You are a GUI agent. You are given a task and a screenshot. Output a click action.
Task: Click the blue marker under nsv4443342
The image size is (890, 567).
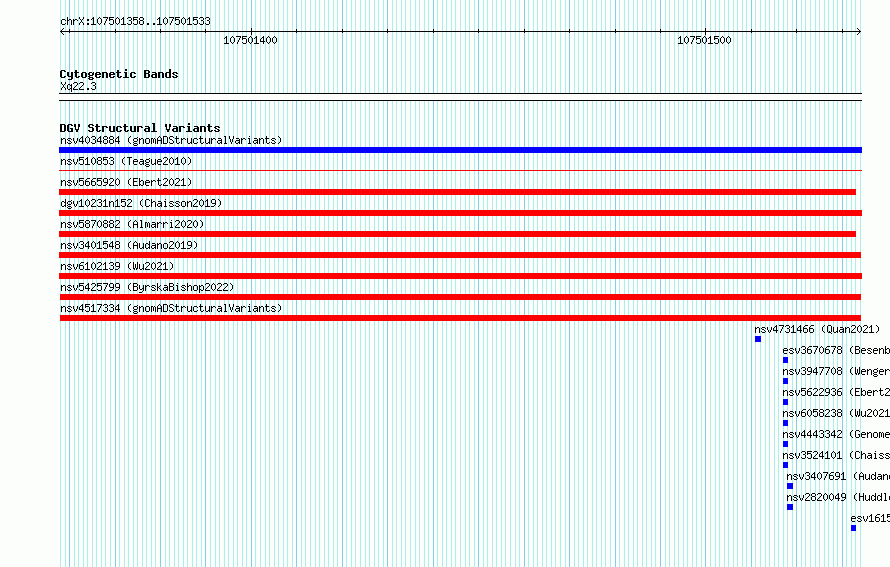(786, 444)
